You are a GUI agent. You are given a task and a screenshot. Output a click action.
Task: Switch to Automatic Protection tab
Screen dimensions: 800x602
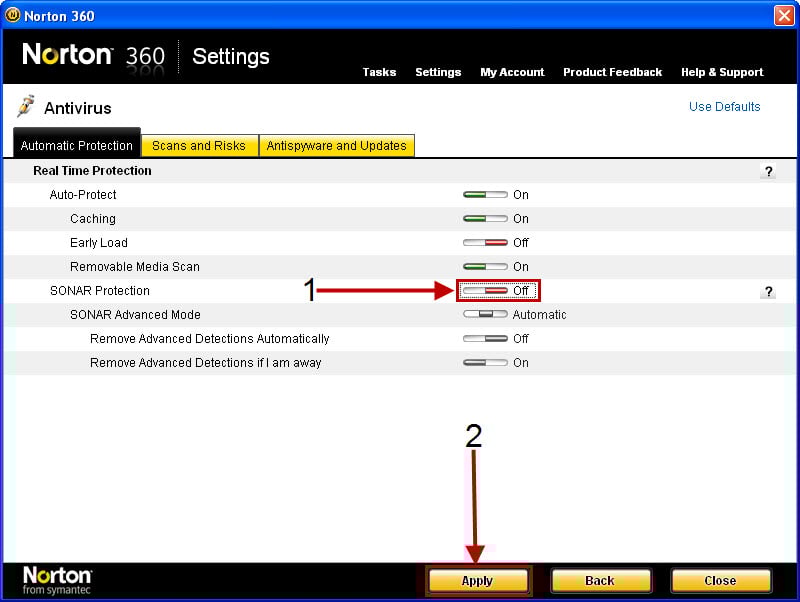[x=77, y=143]
